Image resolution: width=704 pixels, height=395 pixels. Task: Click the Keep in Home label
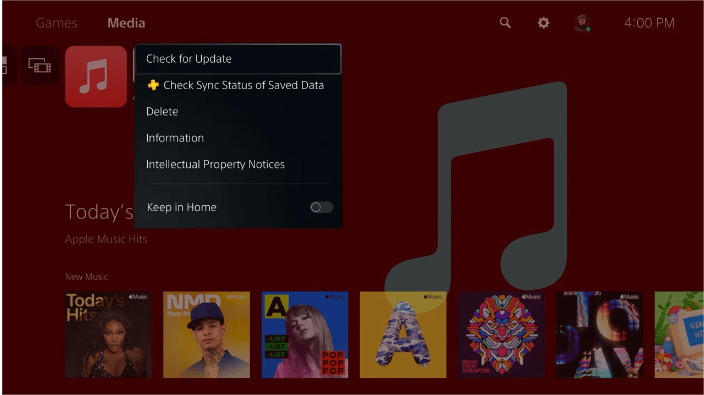pos(182,207)
